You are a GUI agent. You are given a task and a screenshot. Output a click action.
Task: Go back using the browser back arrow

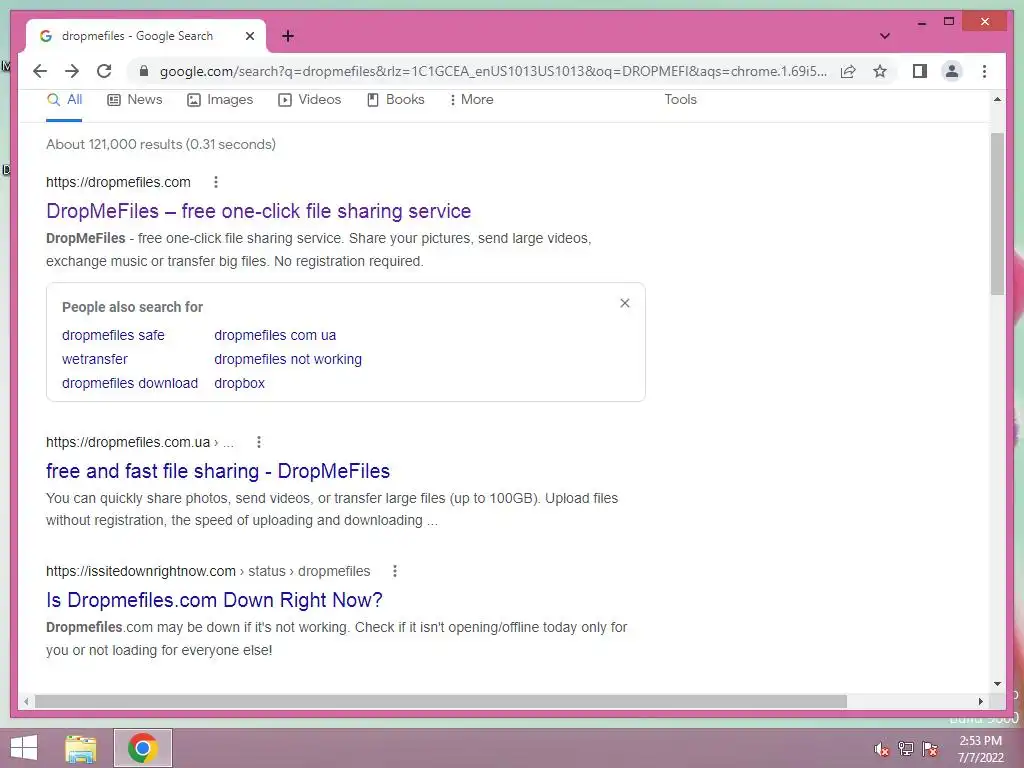coord(40,71)
